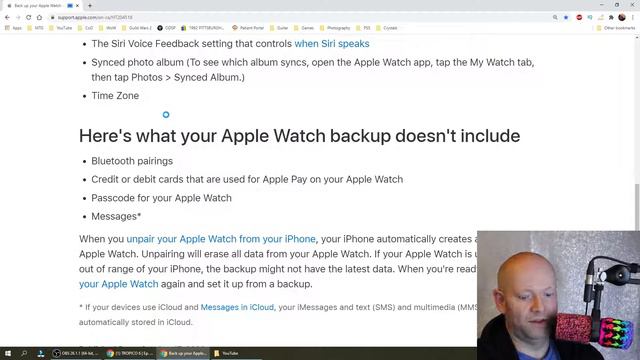Open Windows taskbar search

(x=24, y=353)
